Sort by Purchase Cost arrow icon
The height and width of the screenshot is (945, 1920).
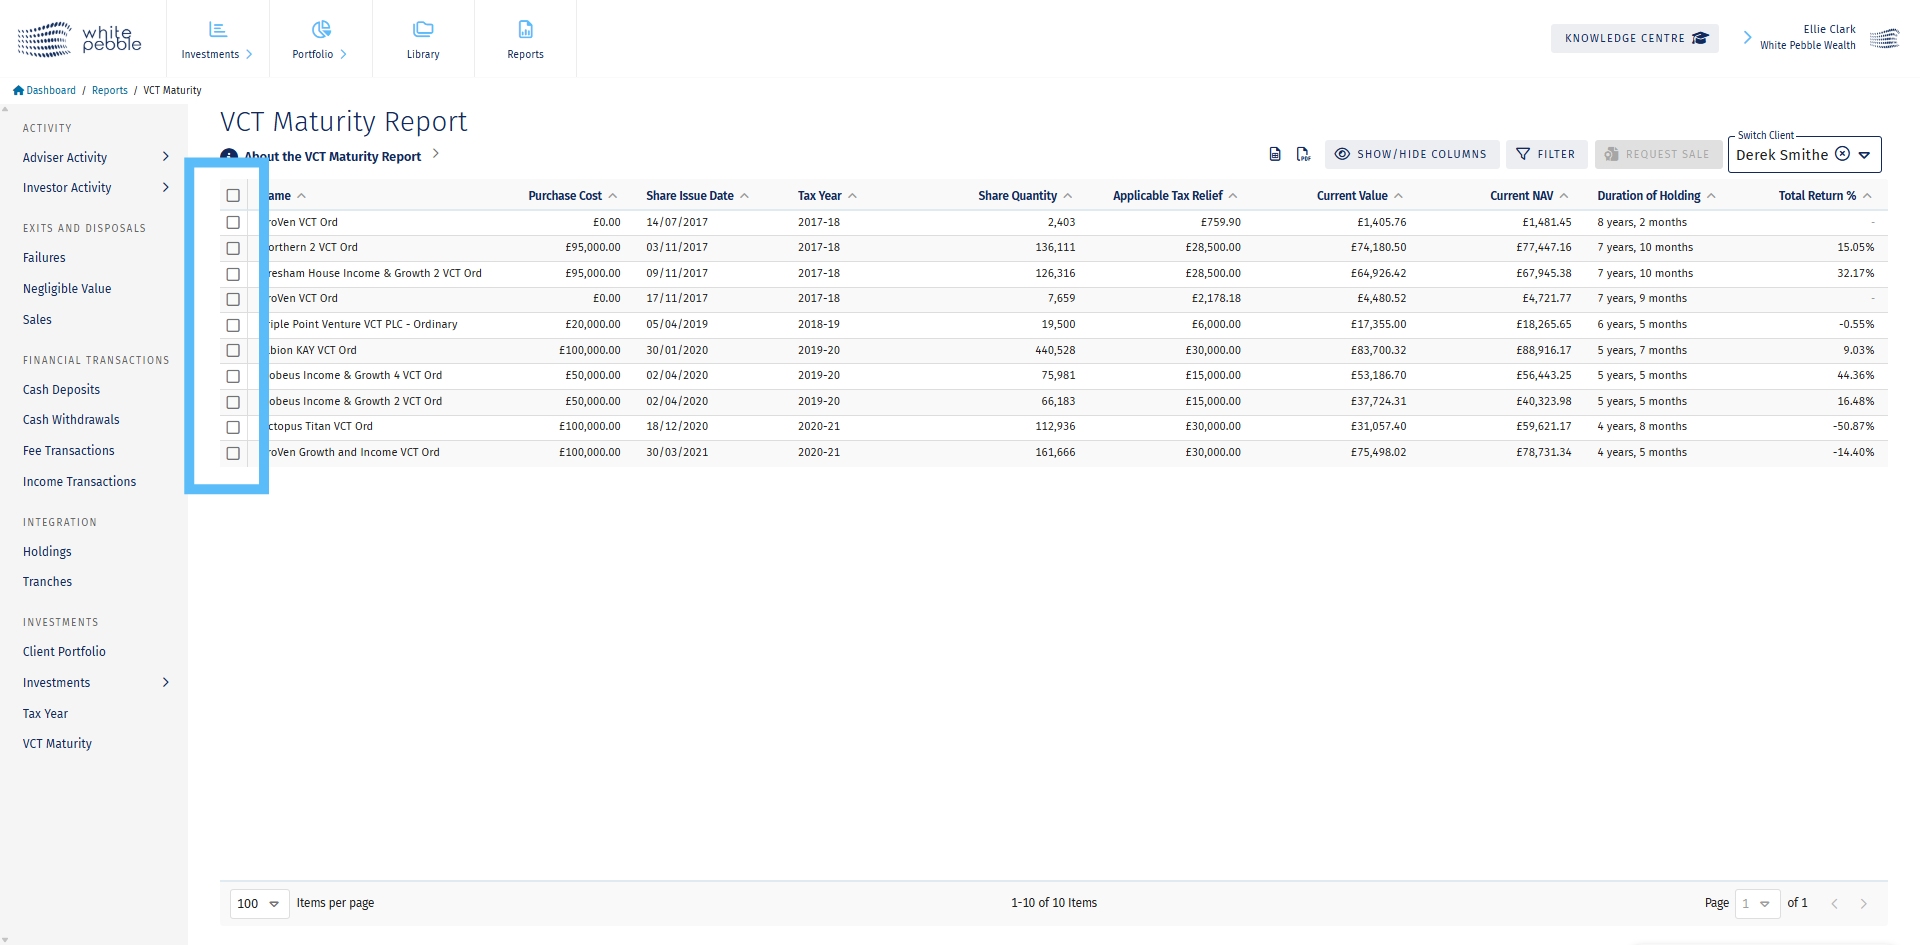pyautogui.click(x=613, y=196)
